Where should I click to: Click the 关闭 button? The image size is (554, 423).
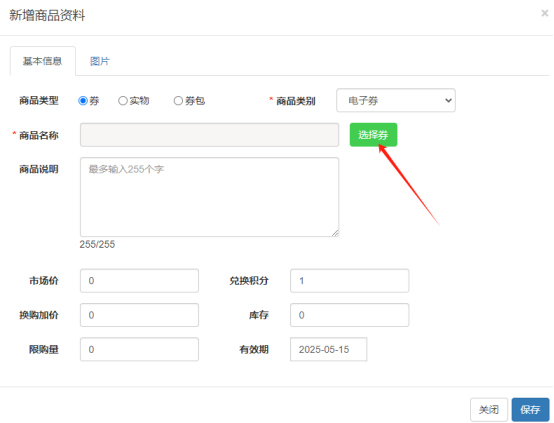(489, 410)
